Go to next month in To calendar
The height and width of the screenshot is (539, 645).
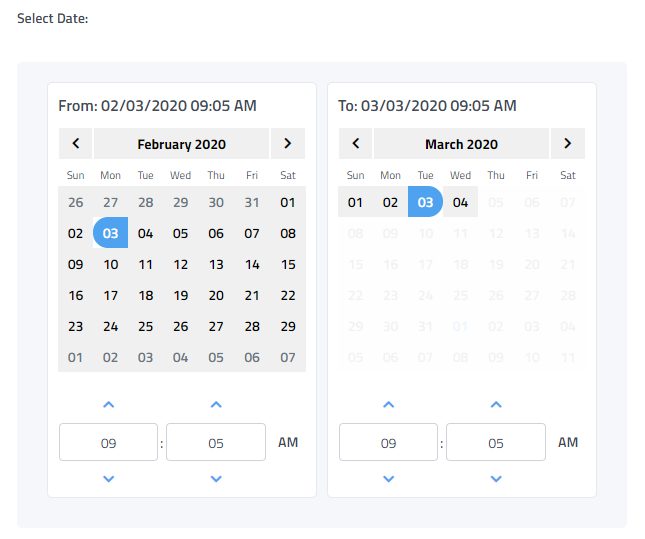(x=568, y=144)
